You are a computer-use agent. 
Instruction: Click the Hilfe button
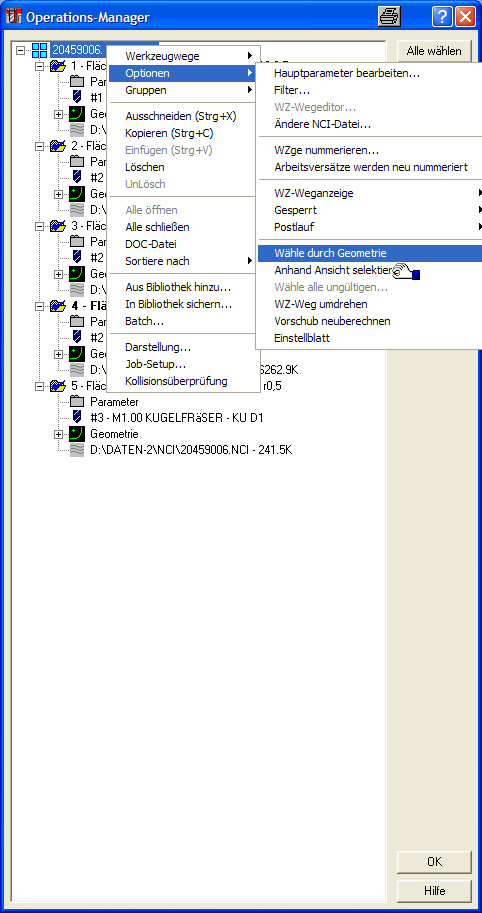[x=434, y=891]
